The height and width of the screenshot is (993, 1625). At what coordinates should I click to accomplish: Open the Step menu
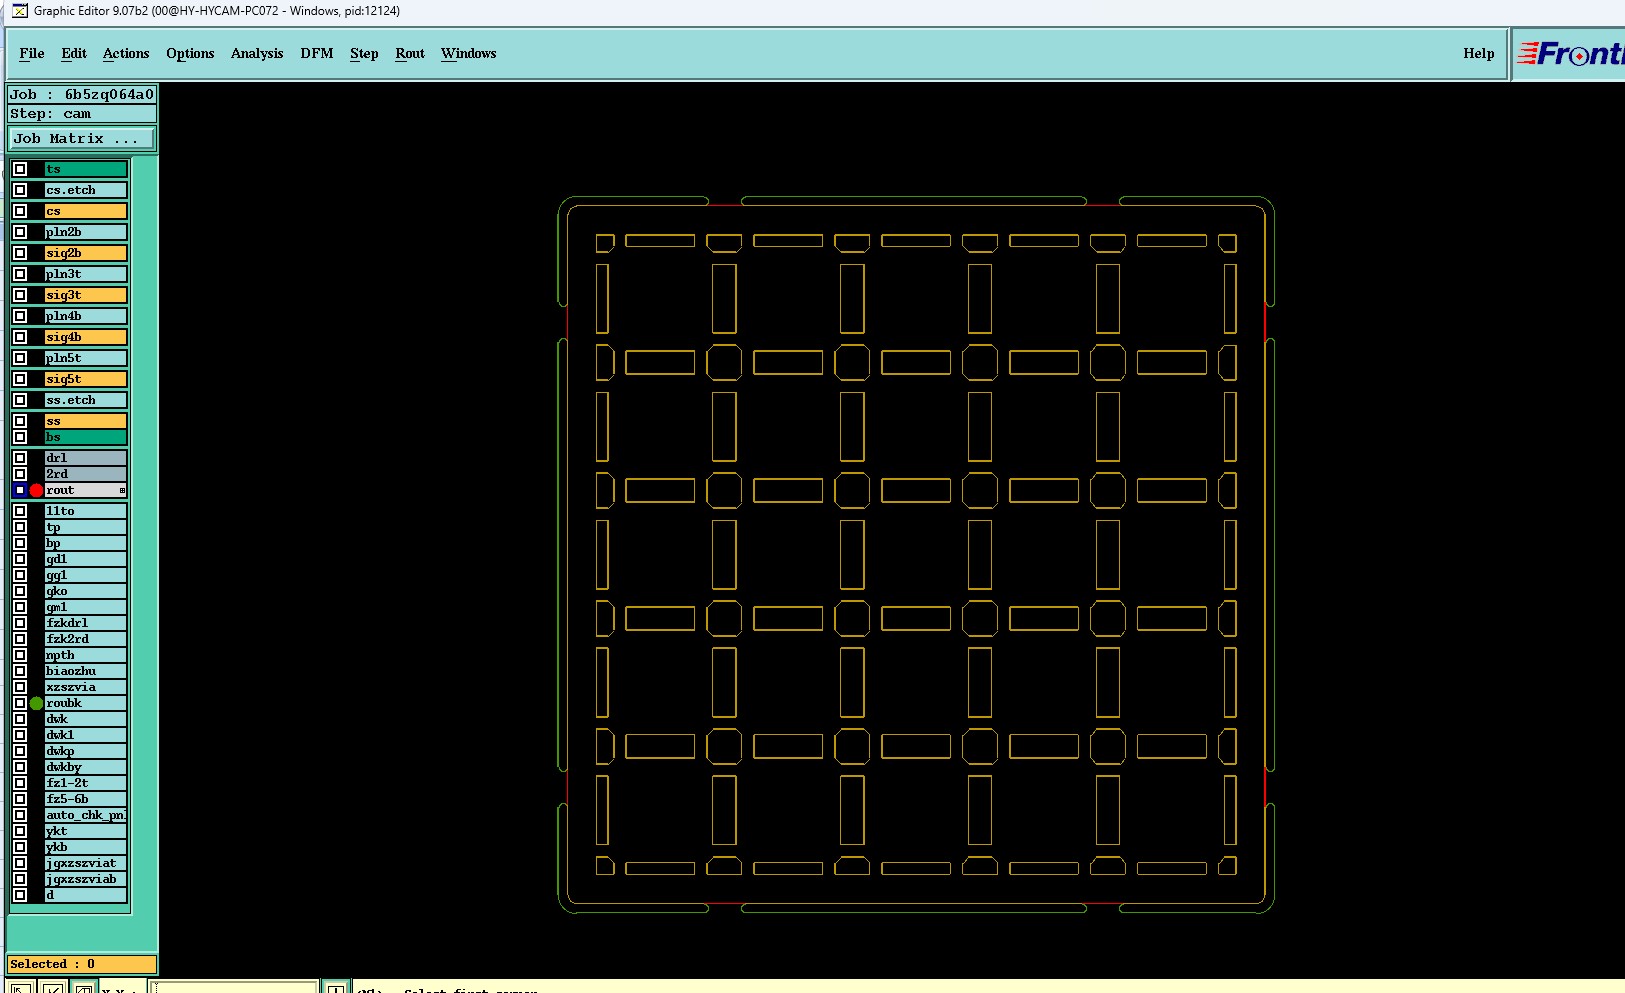pos(364,53)
